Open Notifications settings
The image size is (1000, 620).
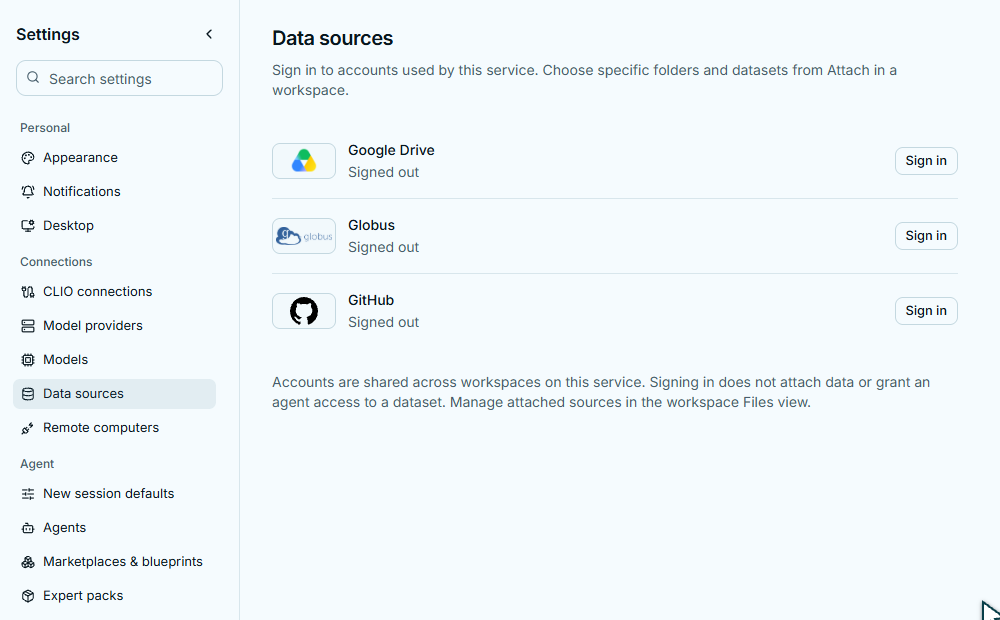click(115, 191)
